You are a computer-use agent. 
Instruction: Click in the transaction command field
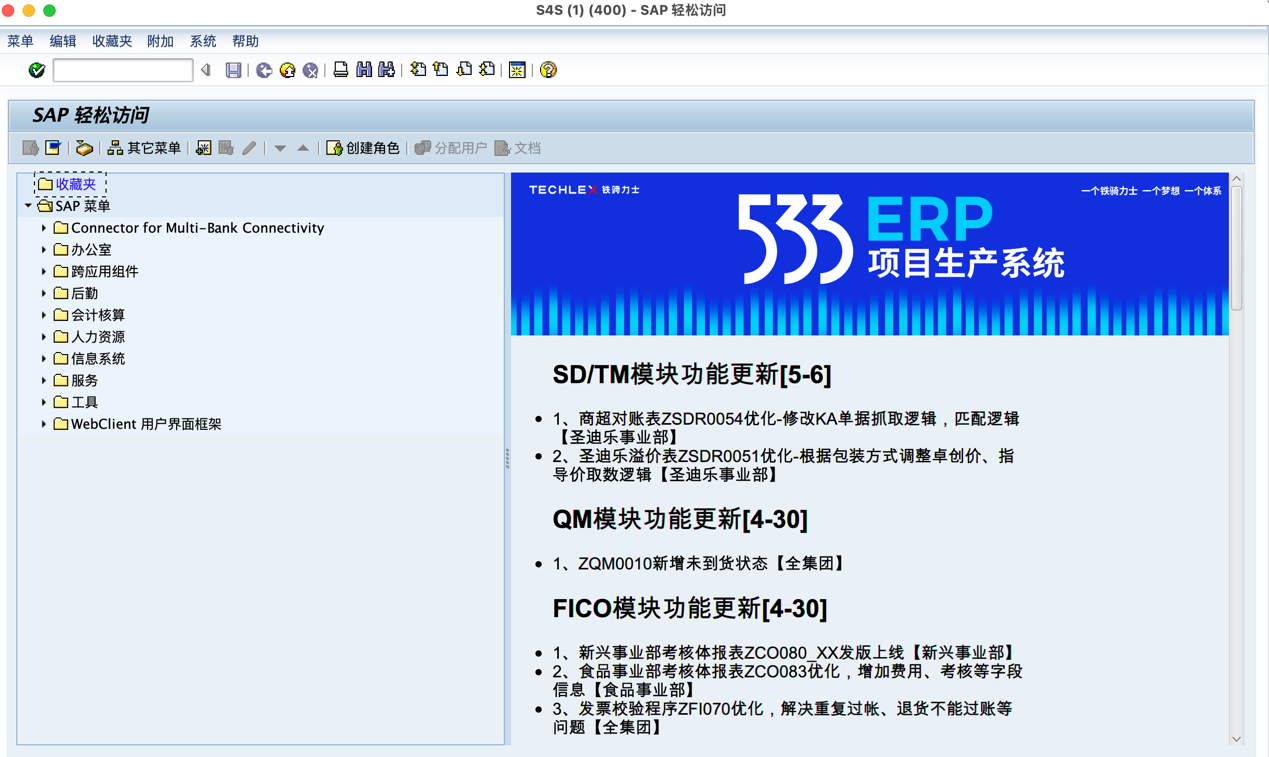123,70
